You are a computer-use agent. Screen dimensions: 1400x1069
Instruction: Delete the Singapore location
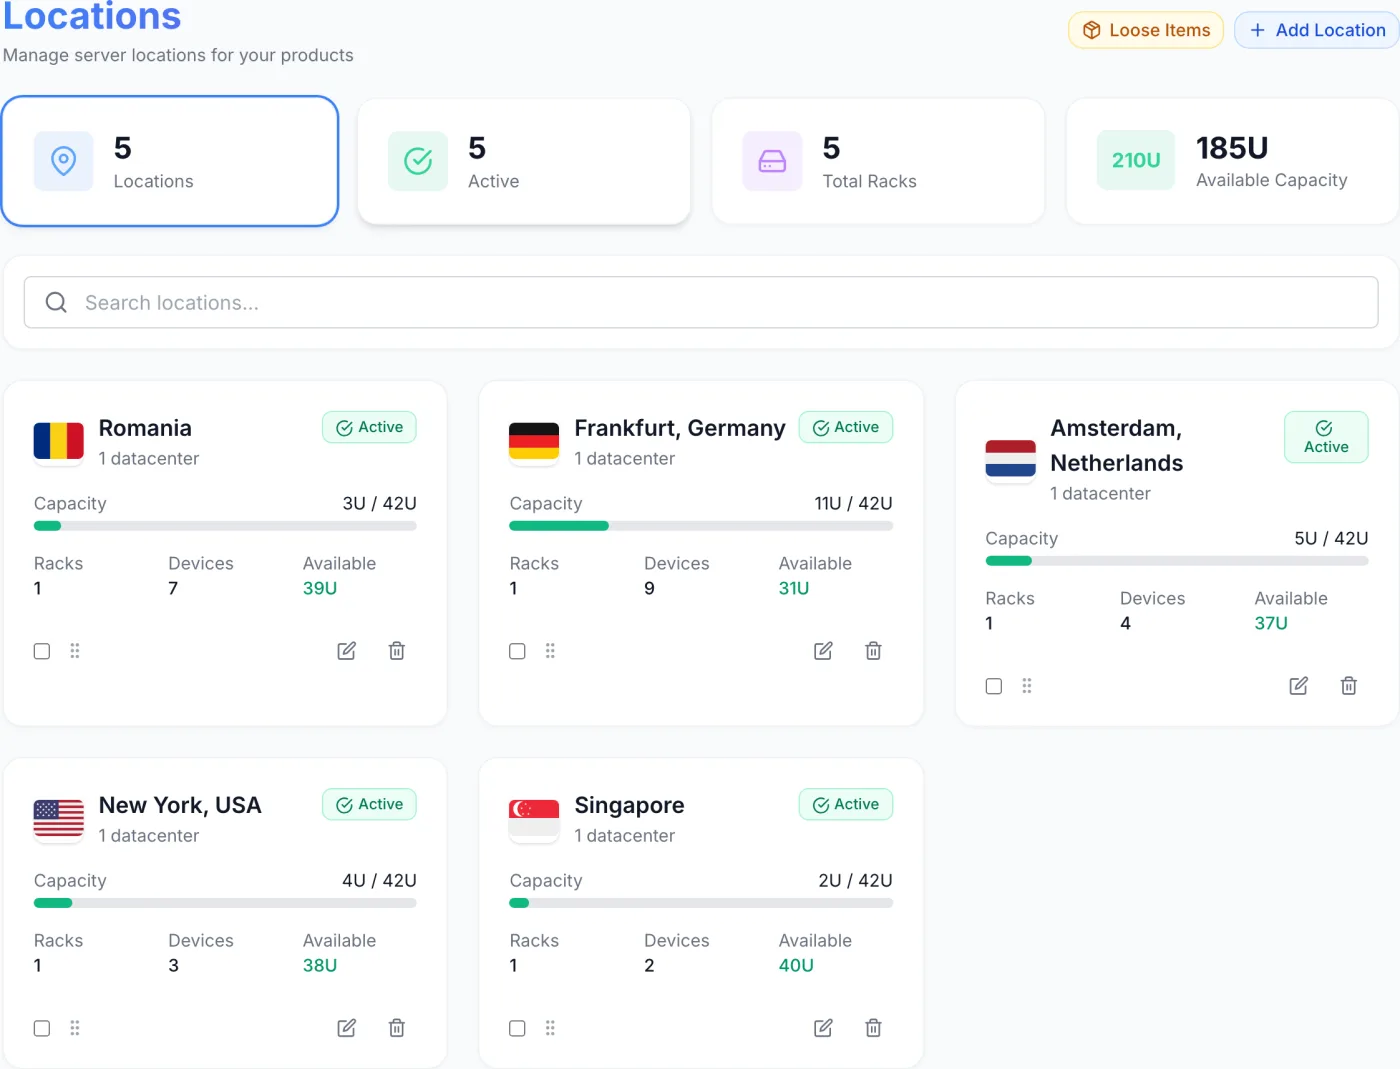873,1028
